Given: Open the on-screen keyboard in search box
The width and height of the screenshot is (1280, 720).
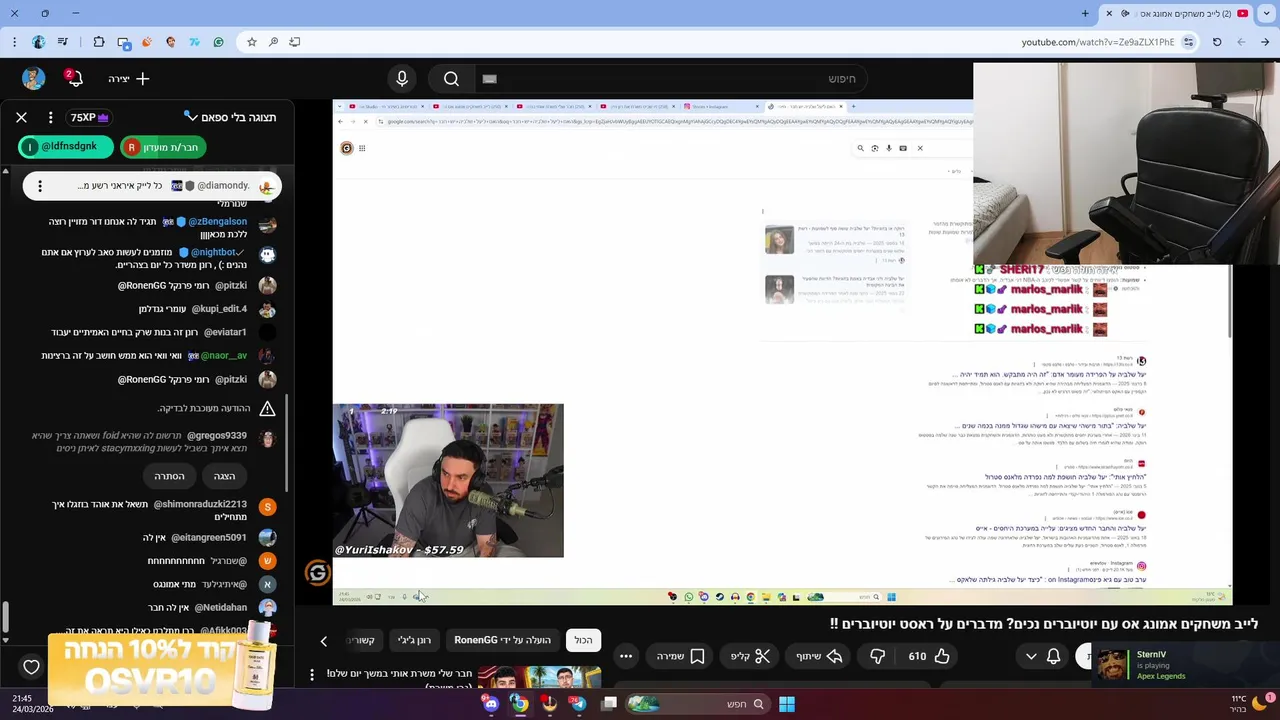Looking at the screenshot, I should click(x=489, y=79).
